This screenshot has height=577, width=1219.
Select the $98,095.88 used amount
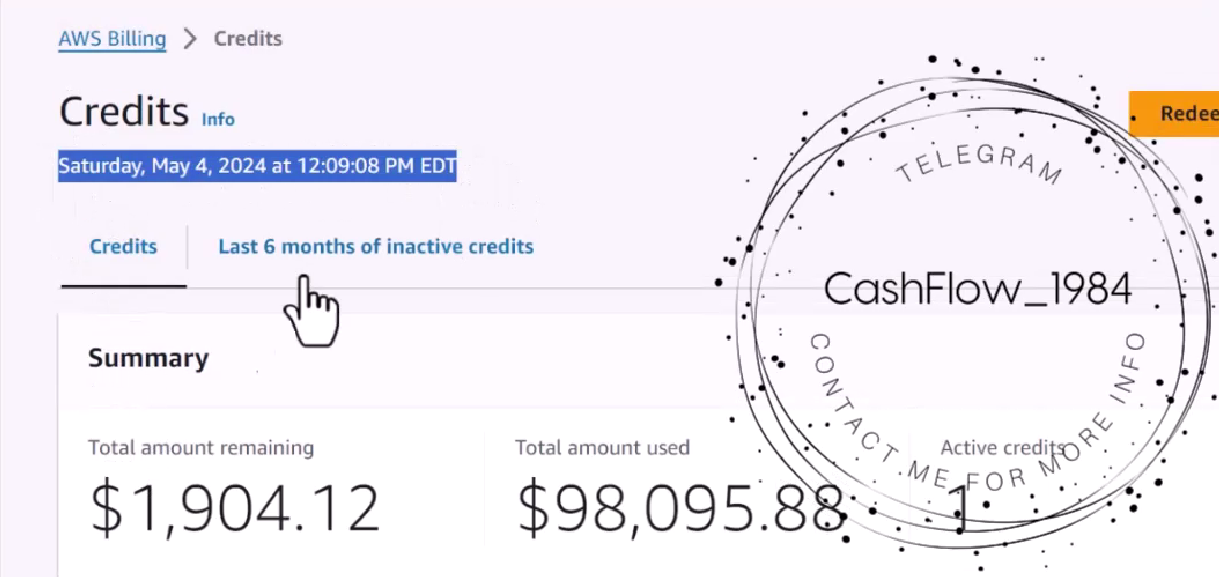(x=680, y=506)
